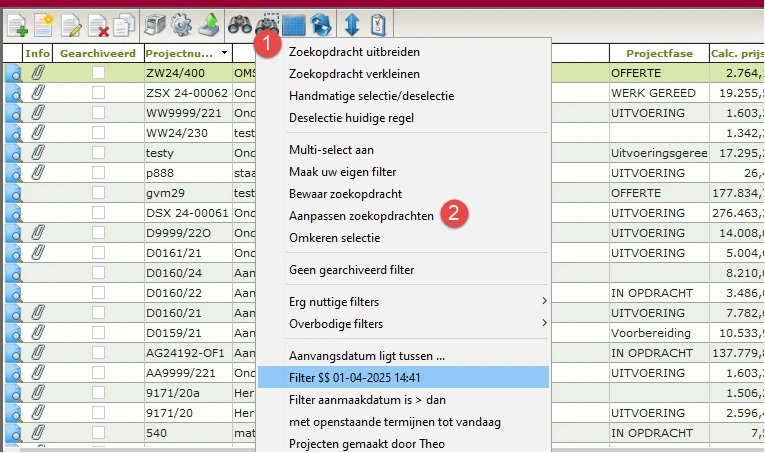Click the edit document pencil icon
Image resolution: width=765 pixels, height=453 pixels.
click(71, 24)
